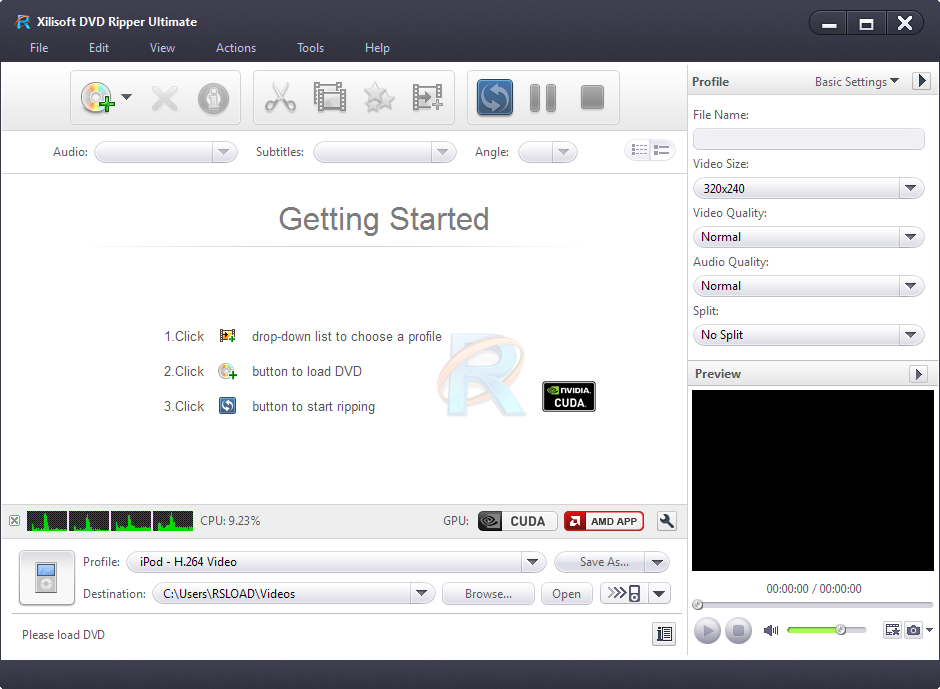Open the Subtitles dropdown
Viewport: 940px width, 689px height.
coord(385,152)
